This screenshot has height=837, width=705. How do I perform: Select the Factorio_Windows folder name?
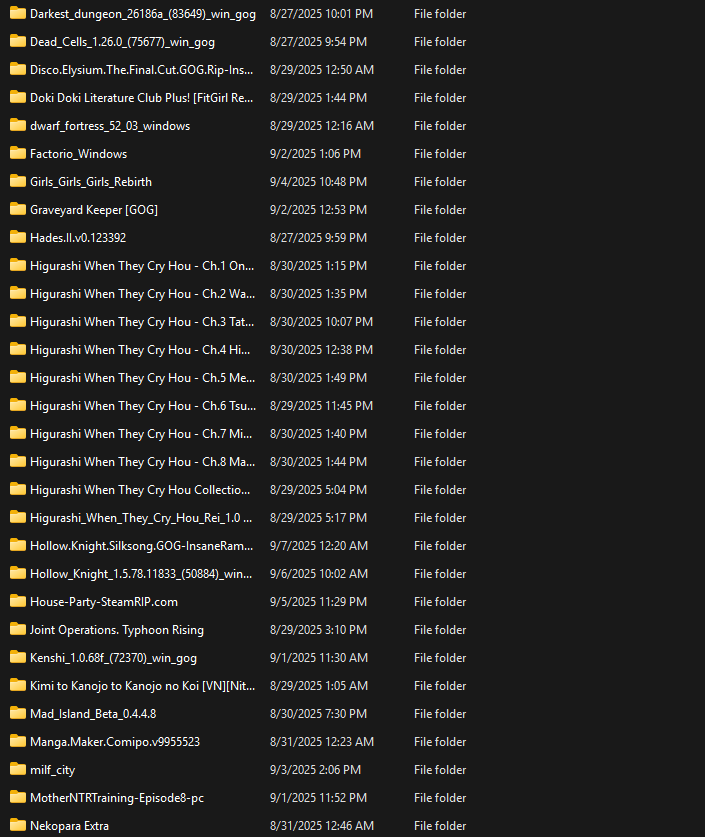[78, 154]
